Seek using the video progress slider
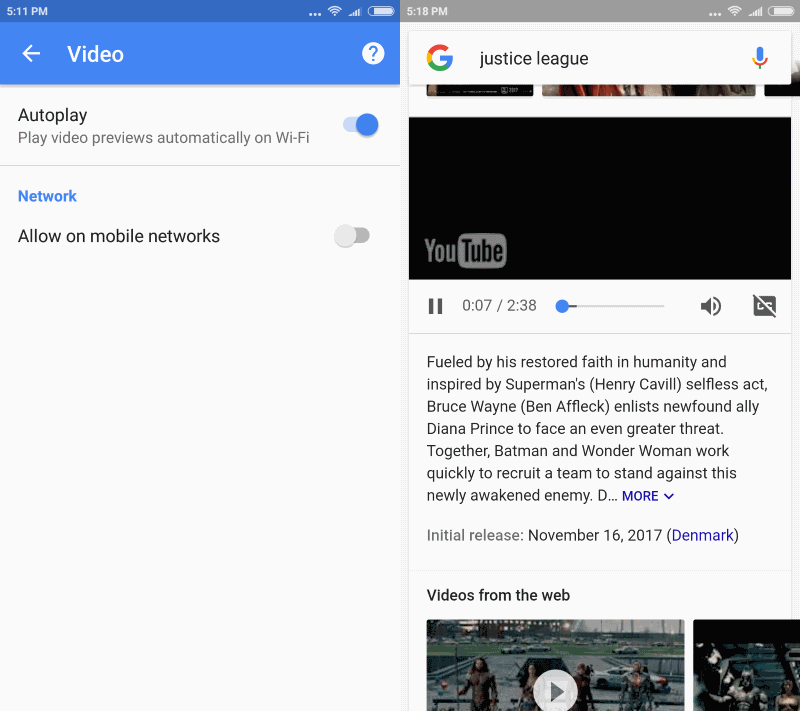Screen dimensions: 800x711 tap(610, 306)
